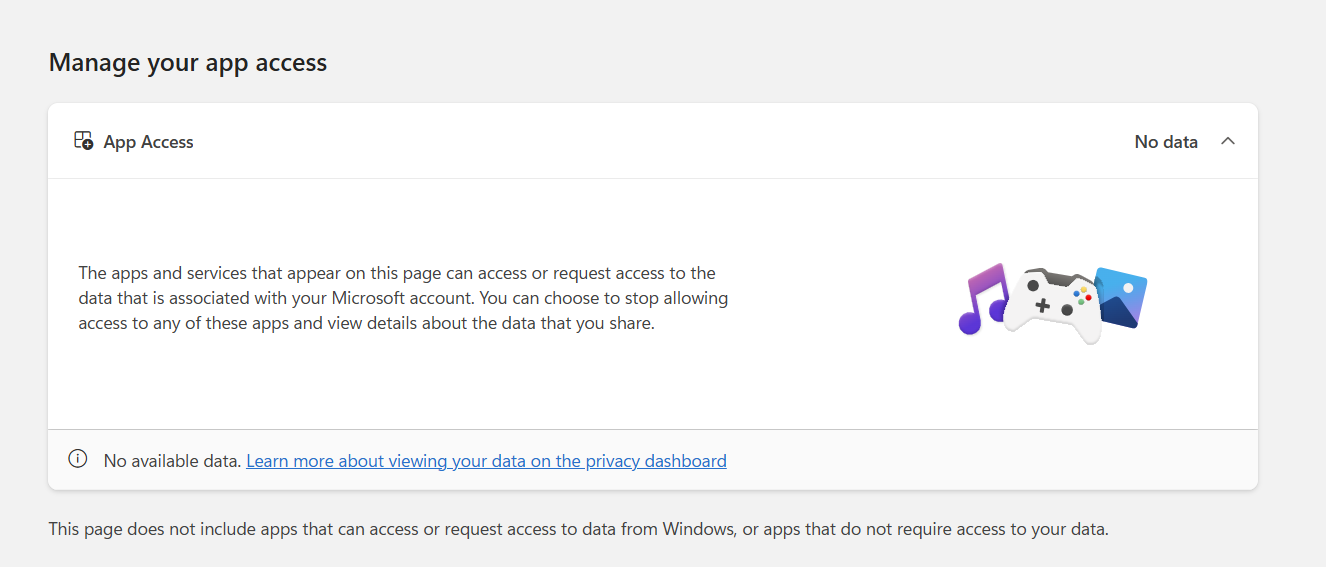Click the colored buttons on the controller

click(1082, 295)
